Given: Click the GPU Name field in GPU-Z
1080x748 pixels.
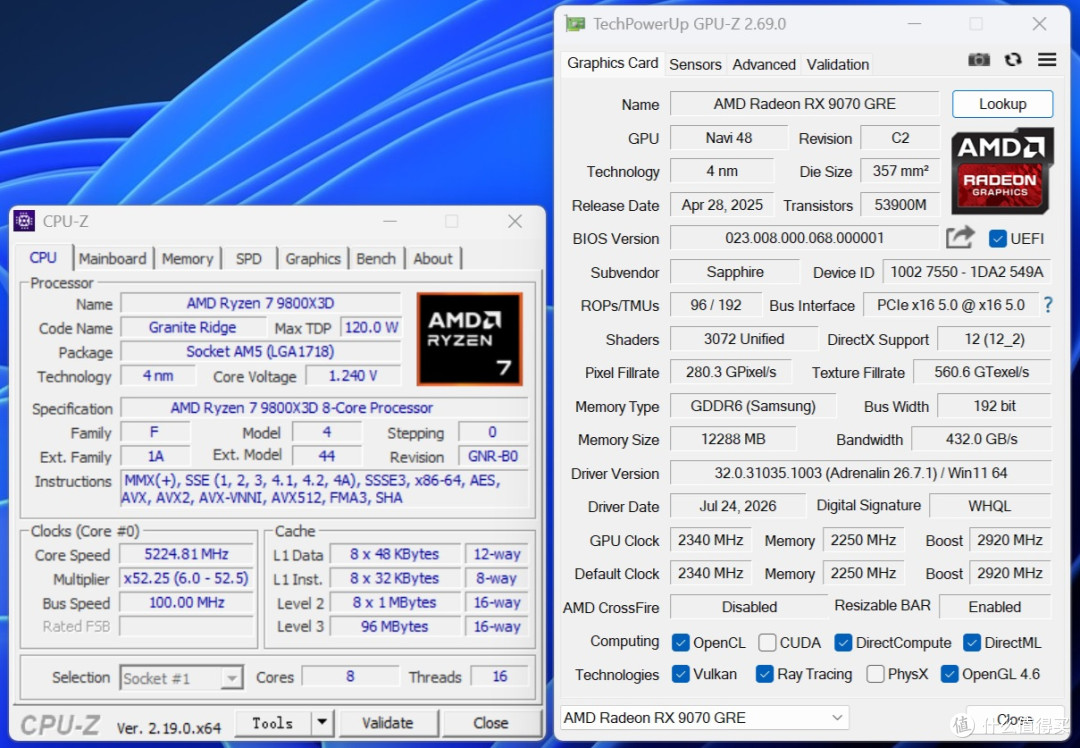Looking at the screenshot, I should pyautogui.click(x=804, y=104).
